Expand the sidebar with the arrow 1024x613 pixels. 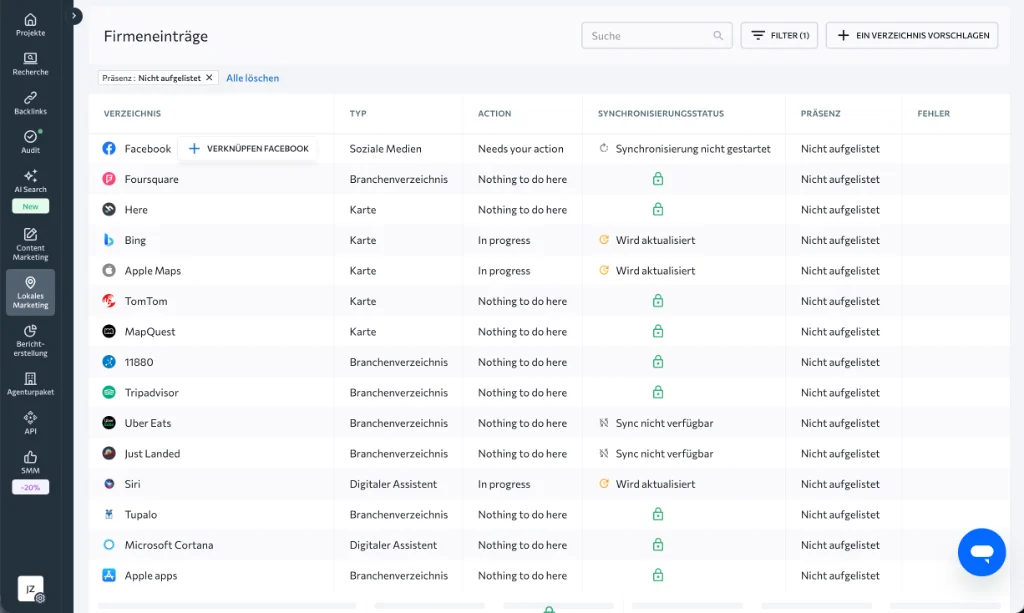(74, 16)
